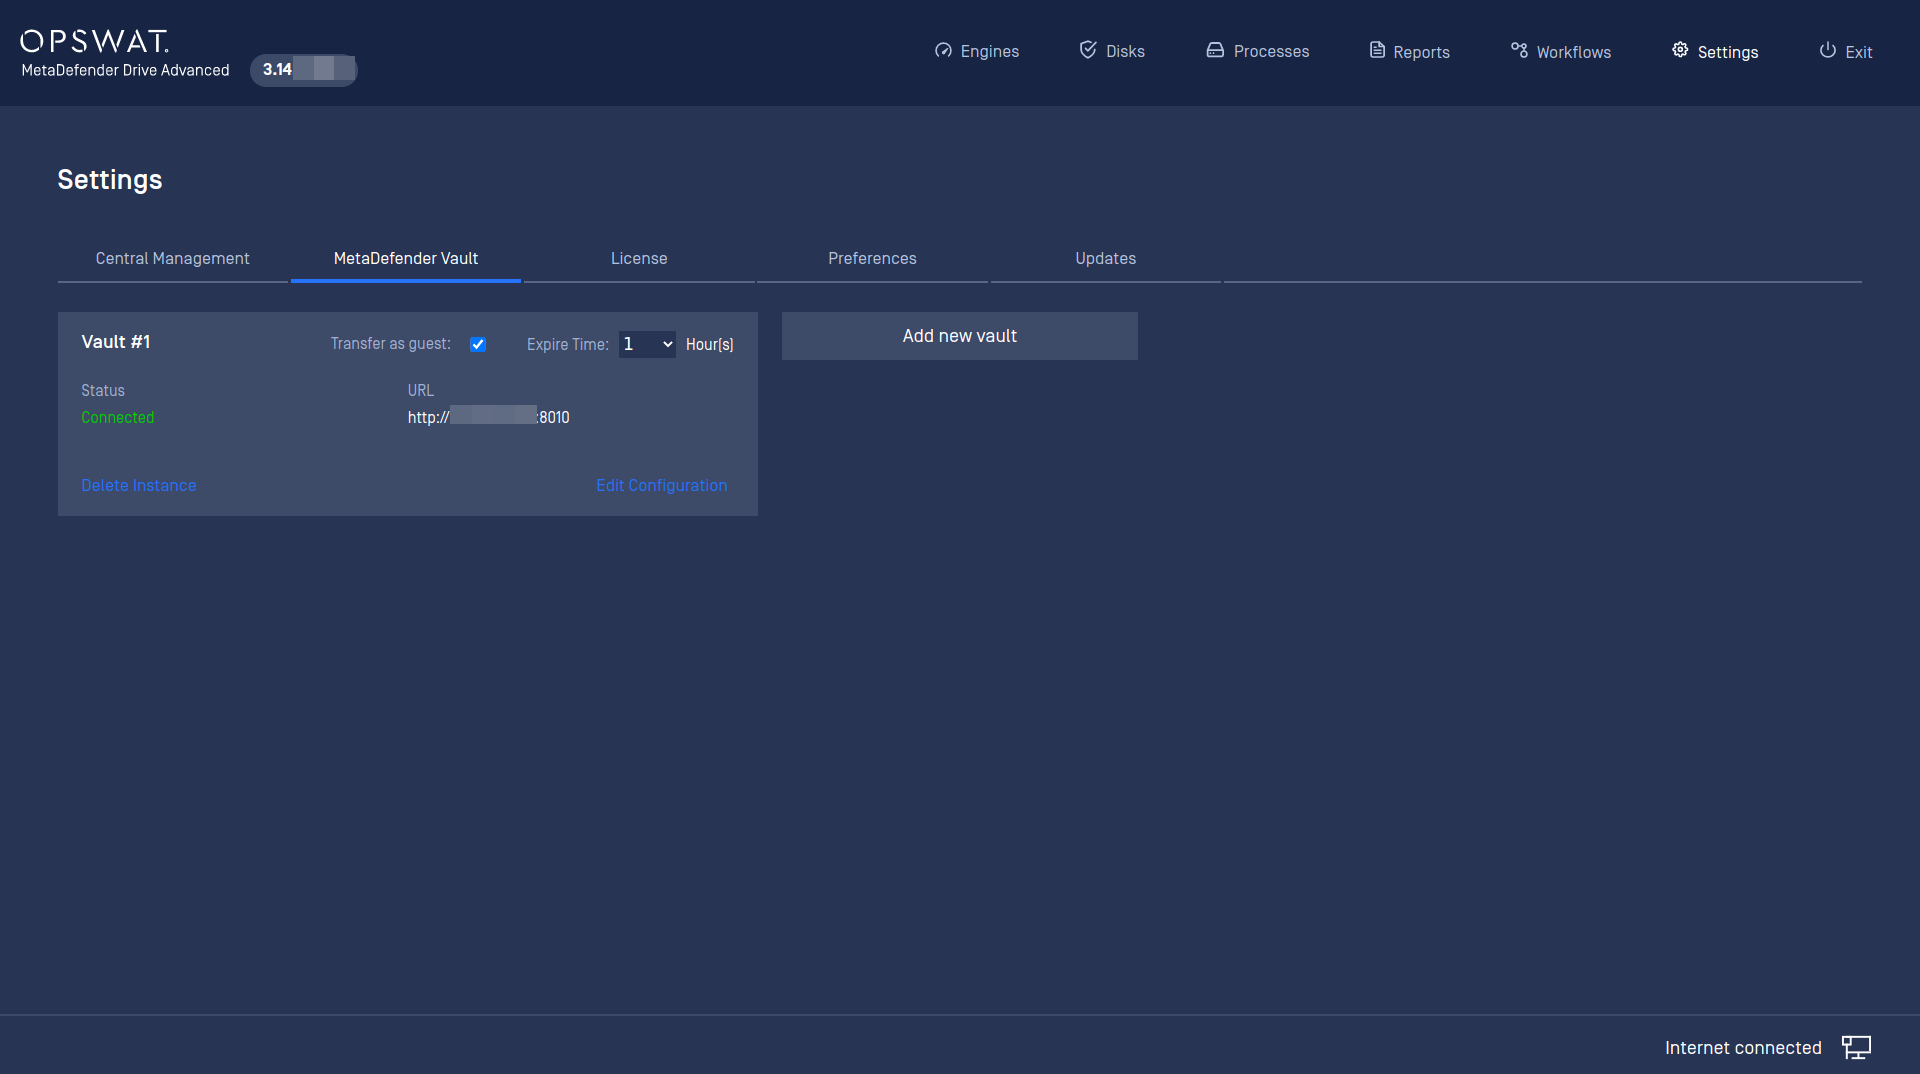Open the Reports menu label
Viewport: 1920px width, 1074px height.
(x=1421, y=52)
